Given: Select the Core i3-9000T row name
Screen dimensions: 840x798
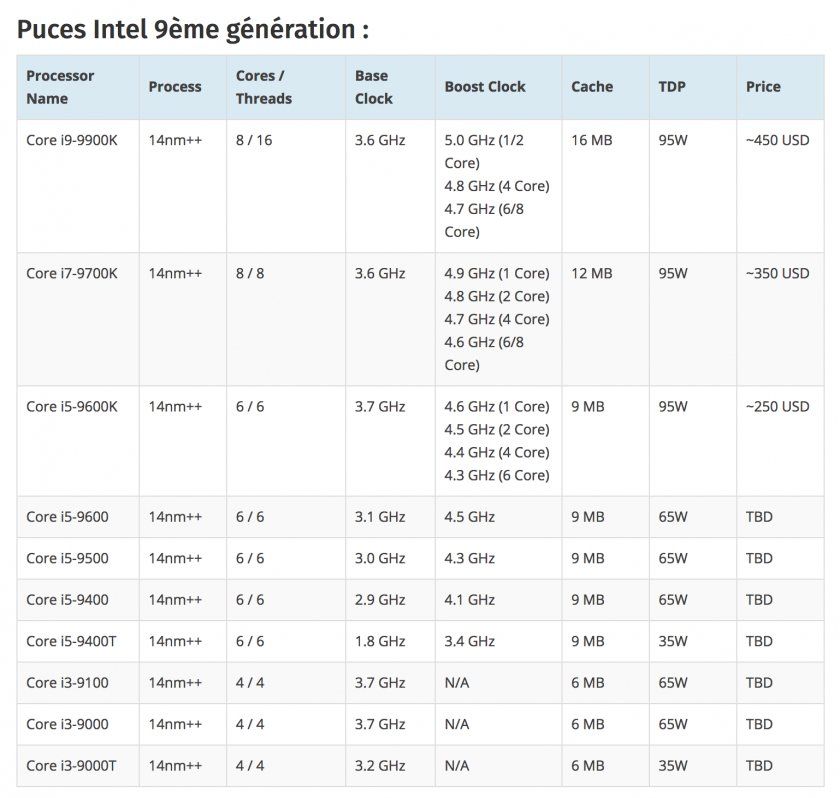Looking at the screenshot, I should (71, 765).
